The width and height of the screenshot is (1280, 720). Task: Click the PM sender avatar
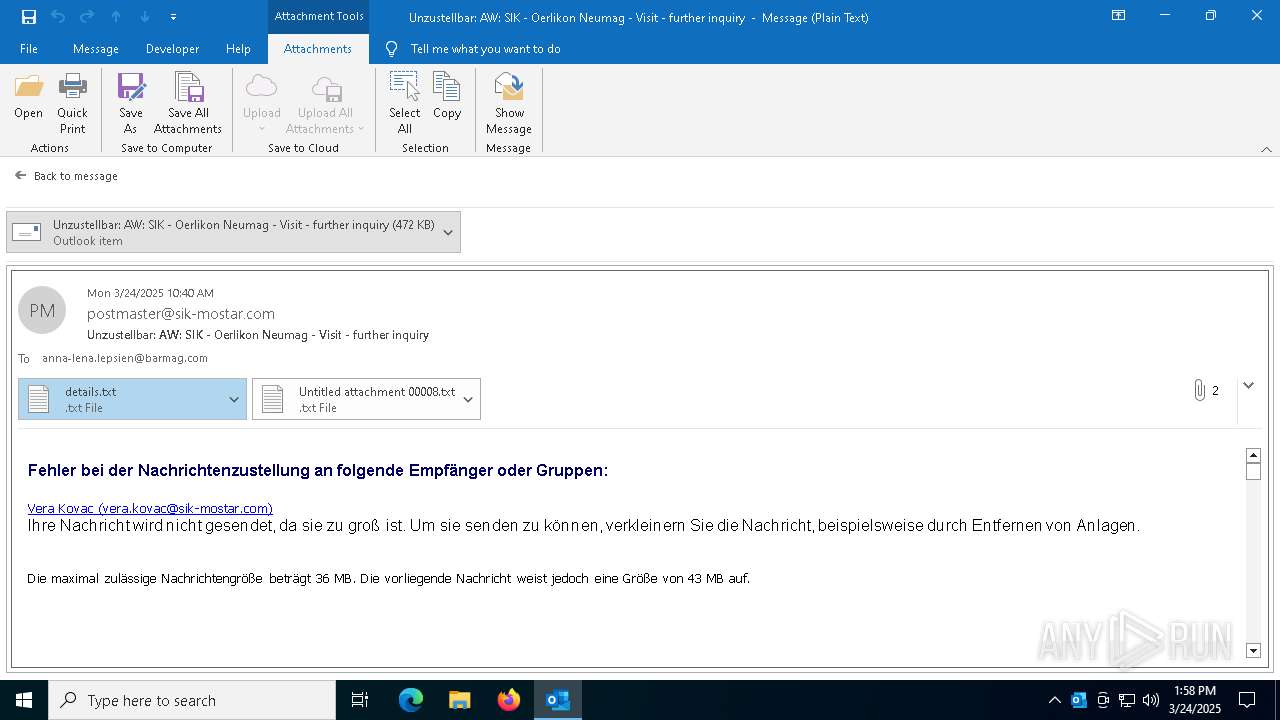click(42, 311)
